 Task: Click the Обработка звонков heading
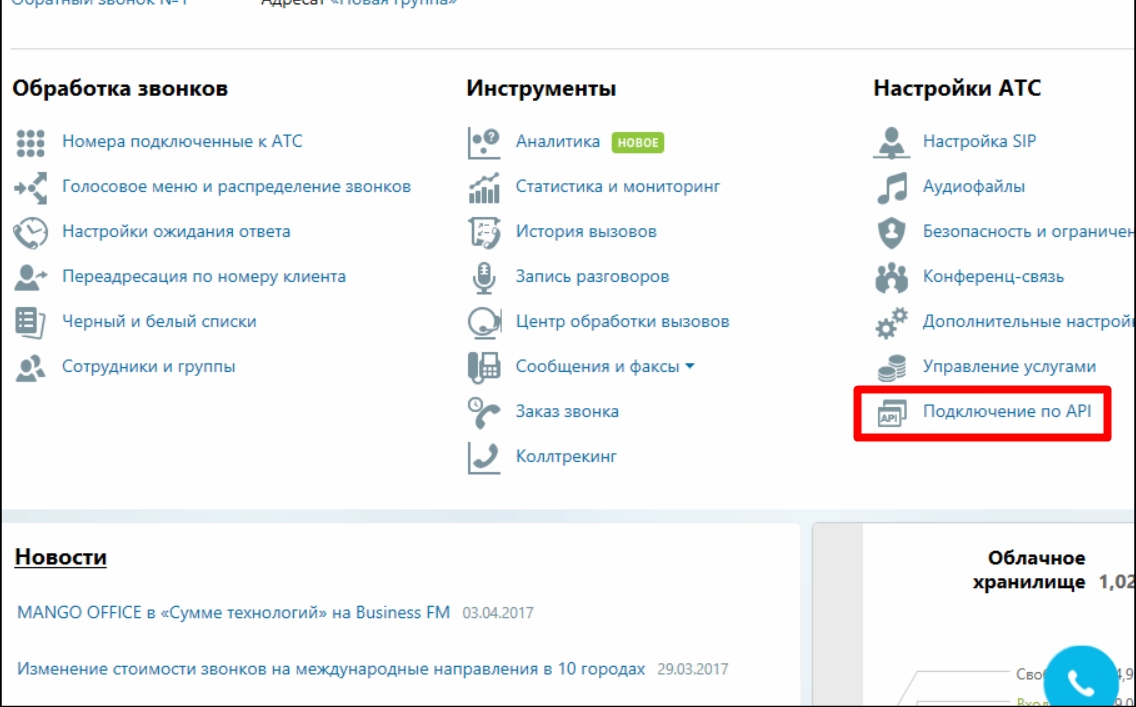[x=120, y=89]
